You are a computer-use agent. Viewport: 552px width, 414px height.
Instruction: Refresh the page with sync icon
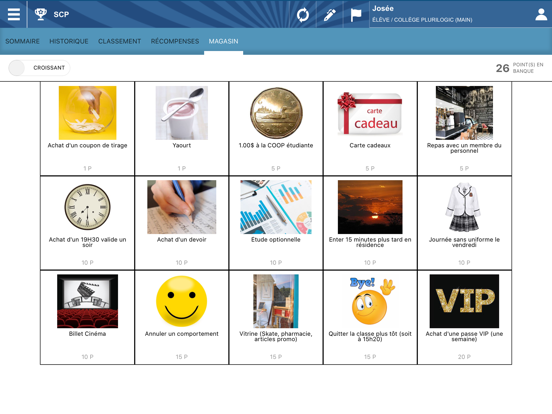tap(303, 15)
